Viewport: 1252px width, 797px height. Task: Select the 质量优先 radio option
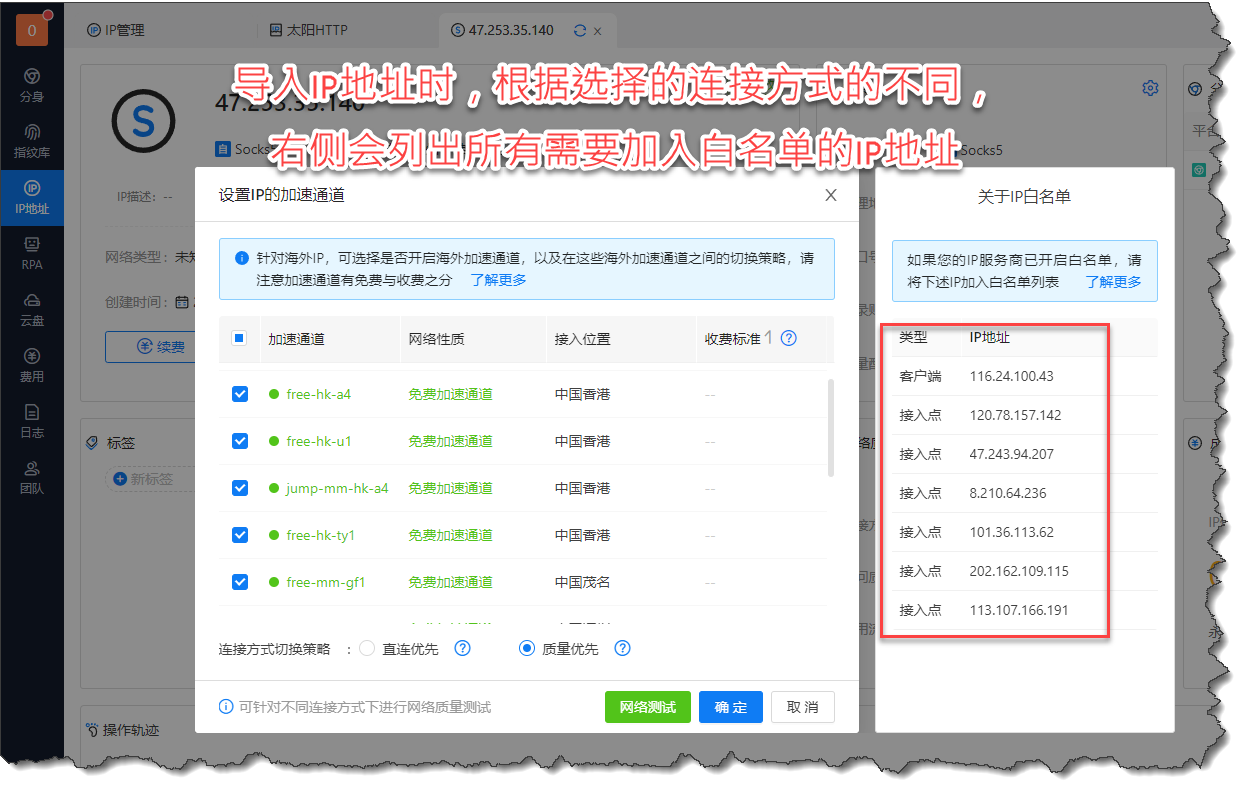pyautogui.click(x=527, y=648)
